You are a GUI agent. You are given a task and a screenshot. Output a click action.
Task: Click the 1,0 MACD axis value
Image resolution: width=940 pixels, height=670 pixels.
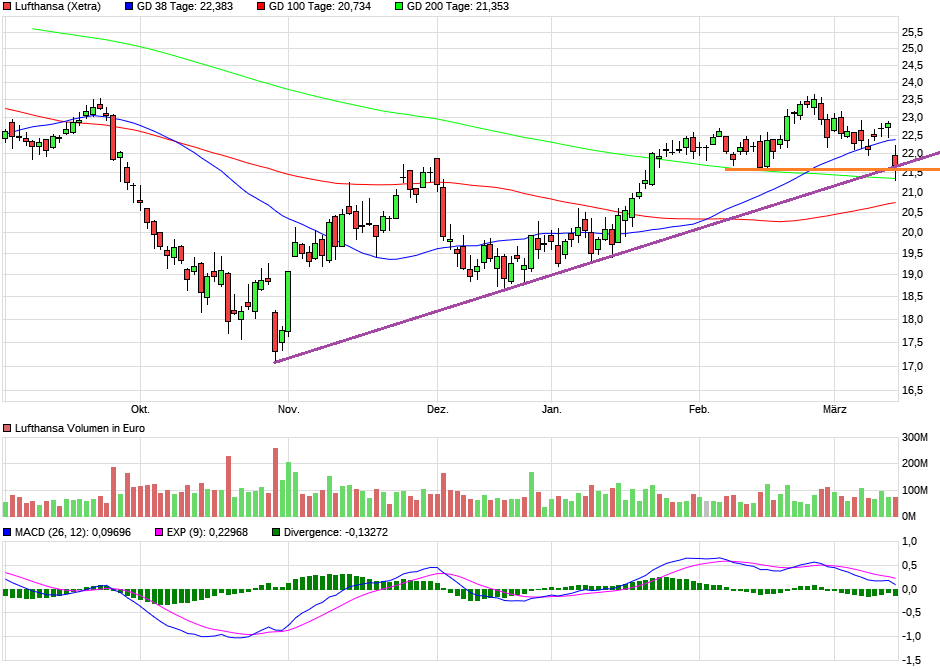click(909, 542)
